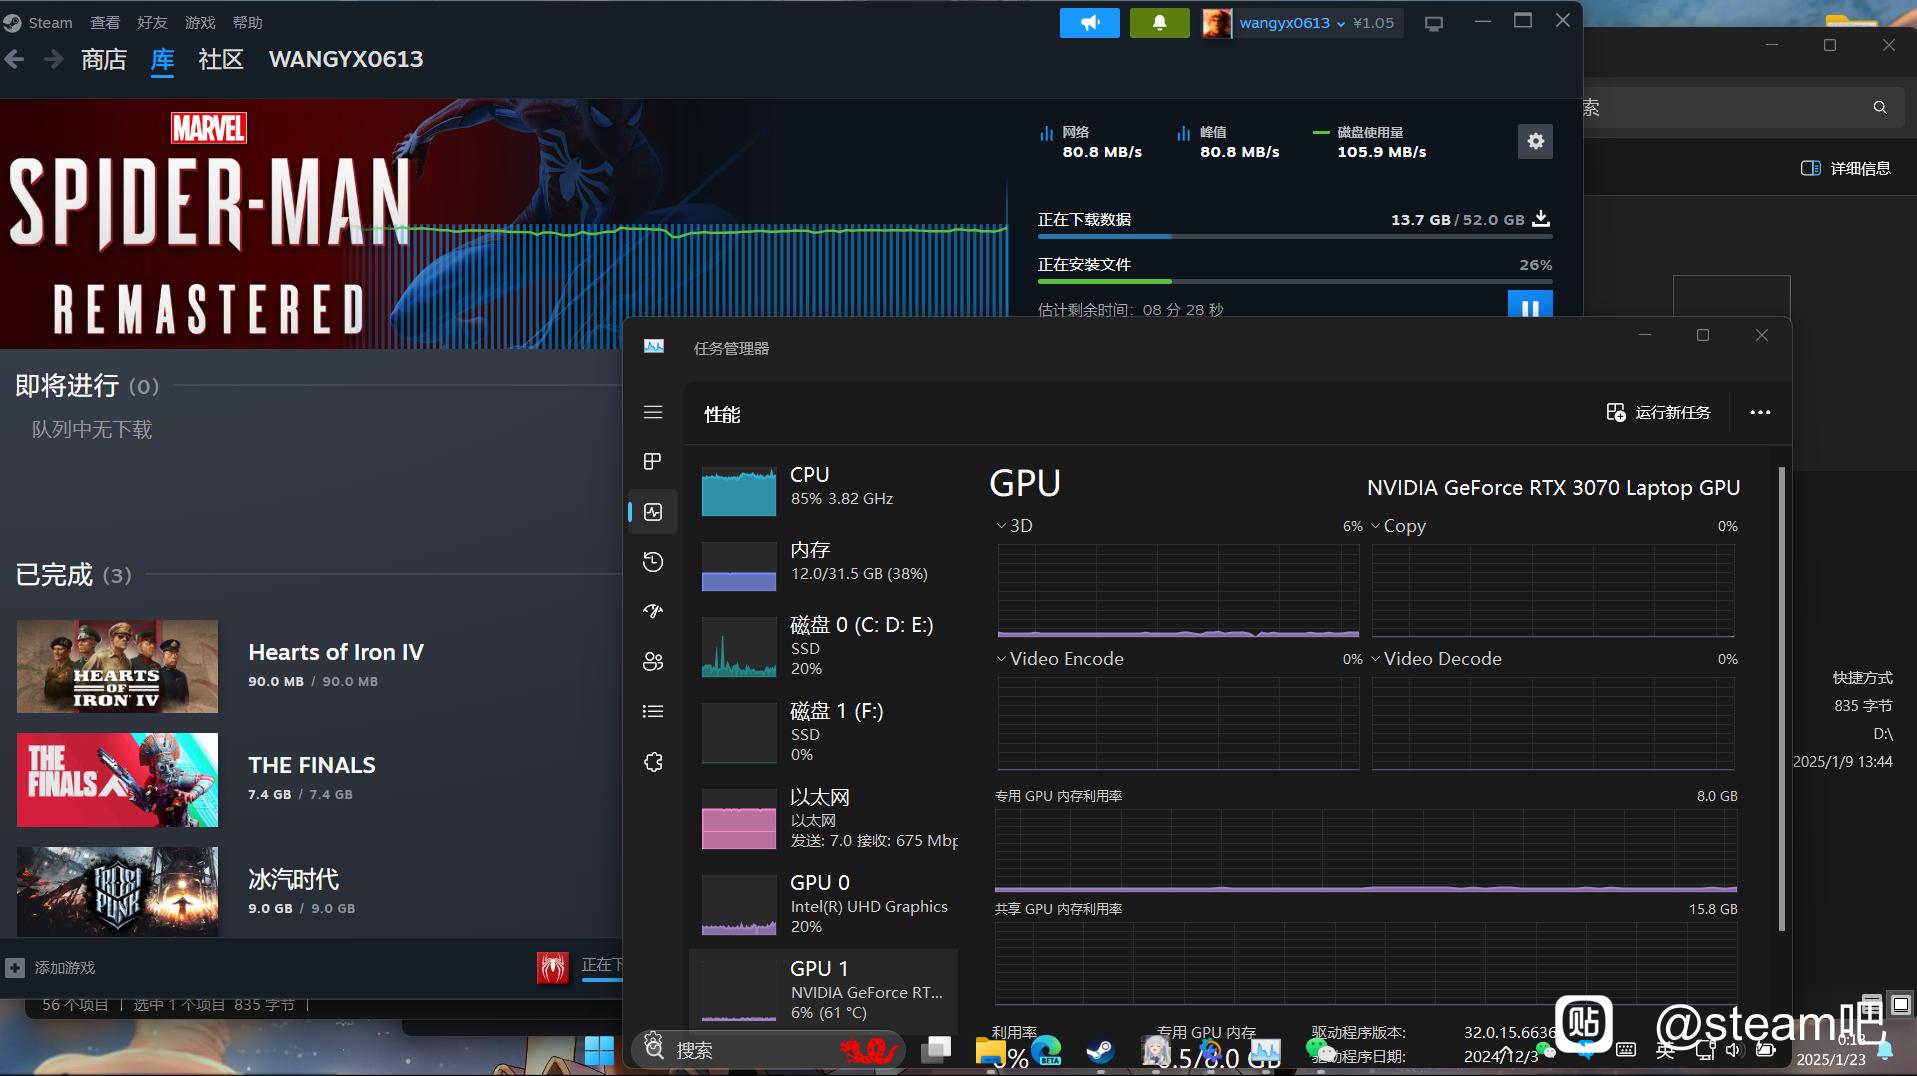Open App history page icon
Viewport: 1917px width, 1076px height.
653,562
